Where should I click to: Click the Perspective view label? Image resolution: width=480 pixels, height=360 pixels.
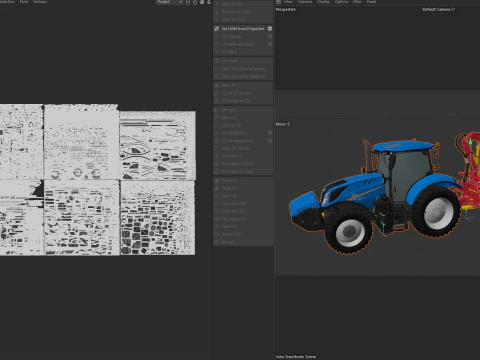click(x=285, y=9)
